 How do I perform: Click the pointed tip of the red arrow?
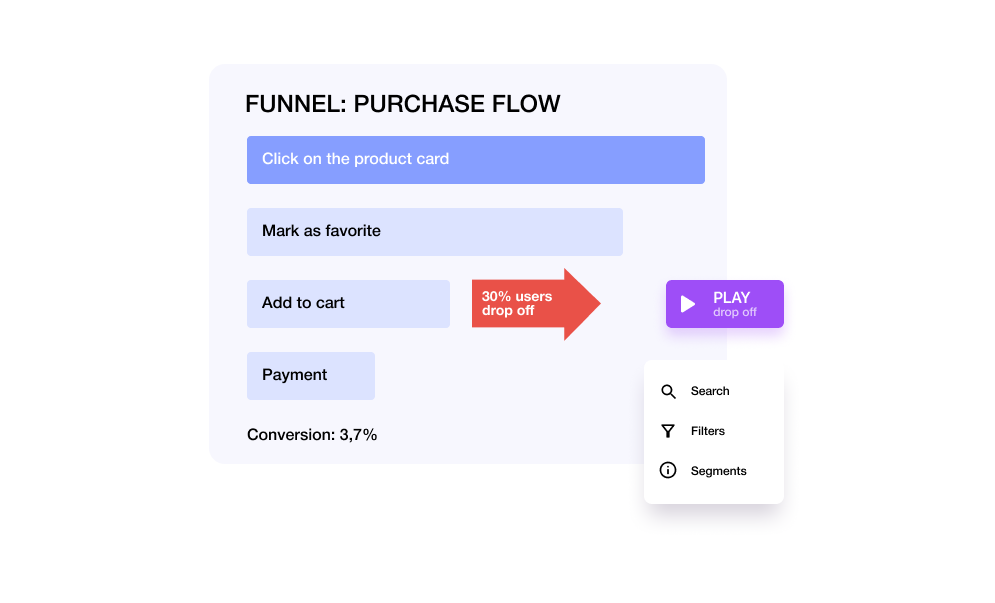(595, 304)
